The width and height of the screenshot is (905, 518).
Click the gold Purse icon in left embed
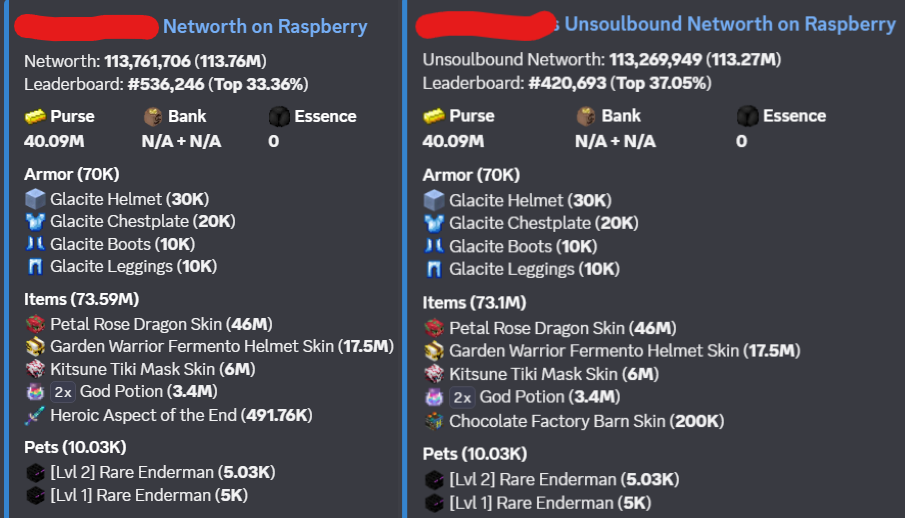pyautogui.click(x=35, y=117)
